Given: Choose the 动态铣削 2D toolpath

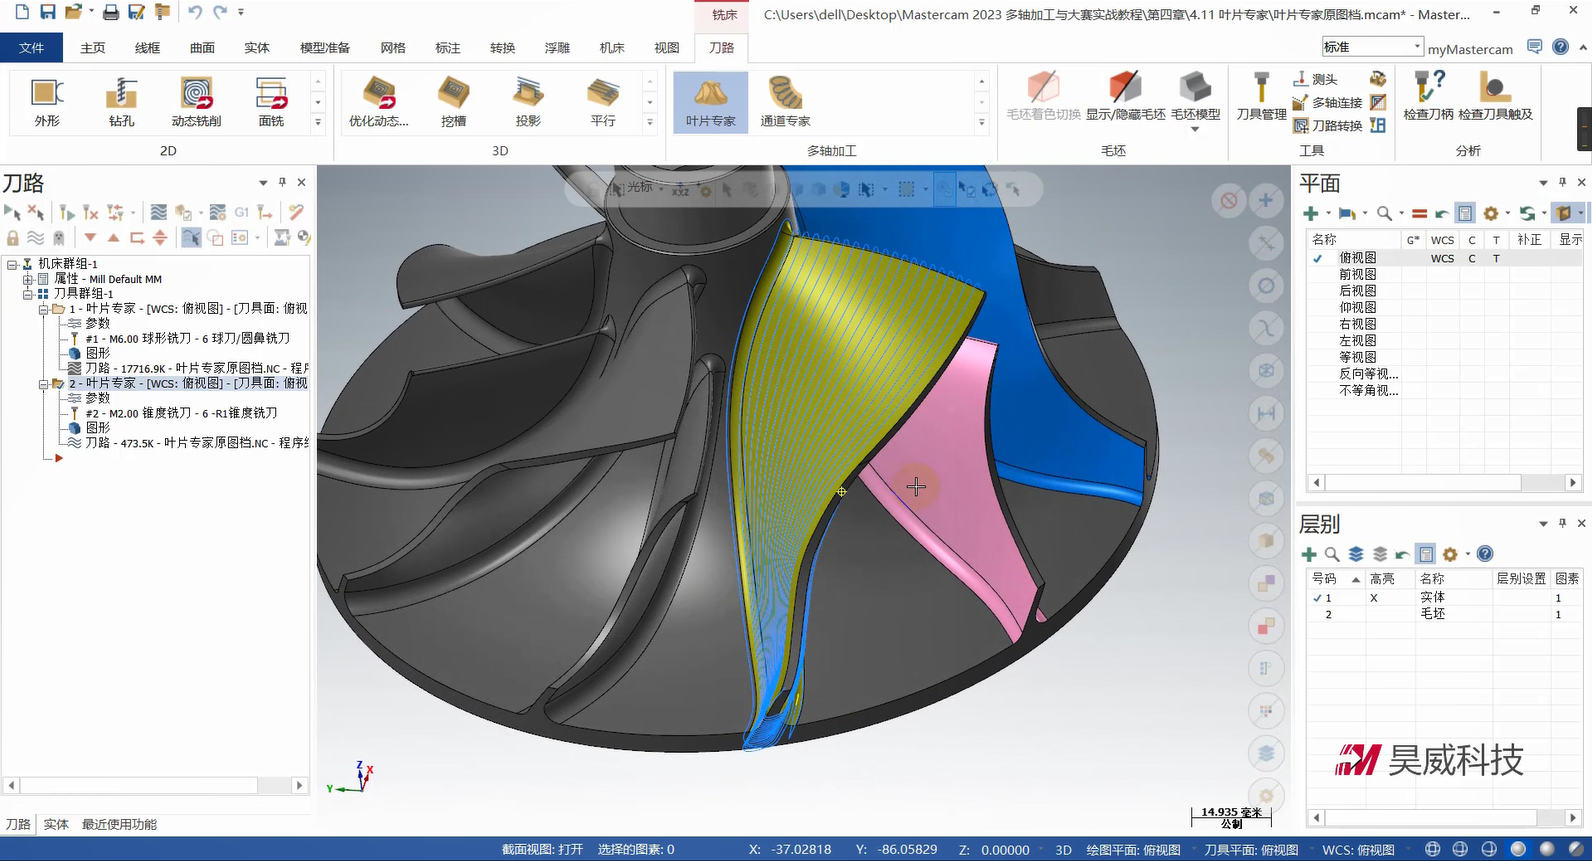Looking at the screenshot, I should (x=196, y=101).
